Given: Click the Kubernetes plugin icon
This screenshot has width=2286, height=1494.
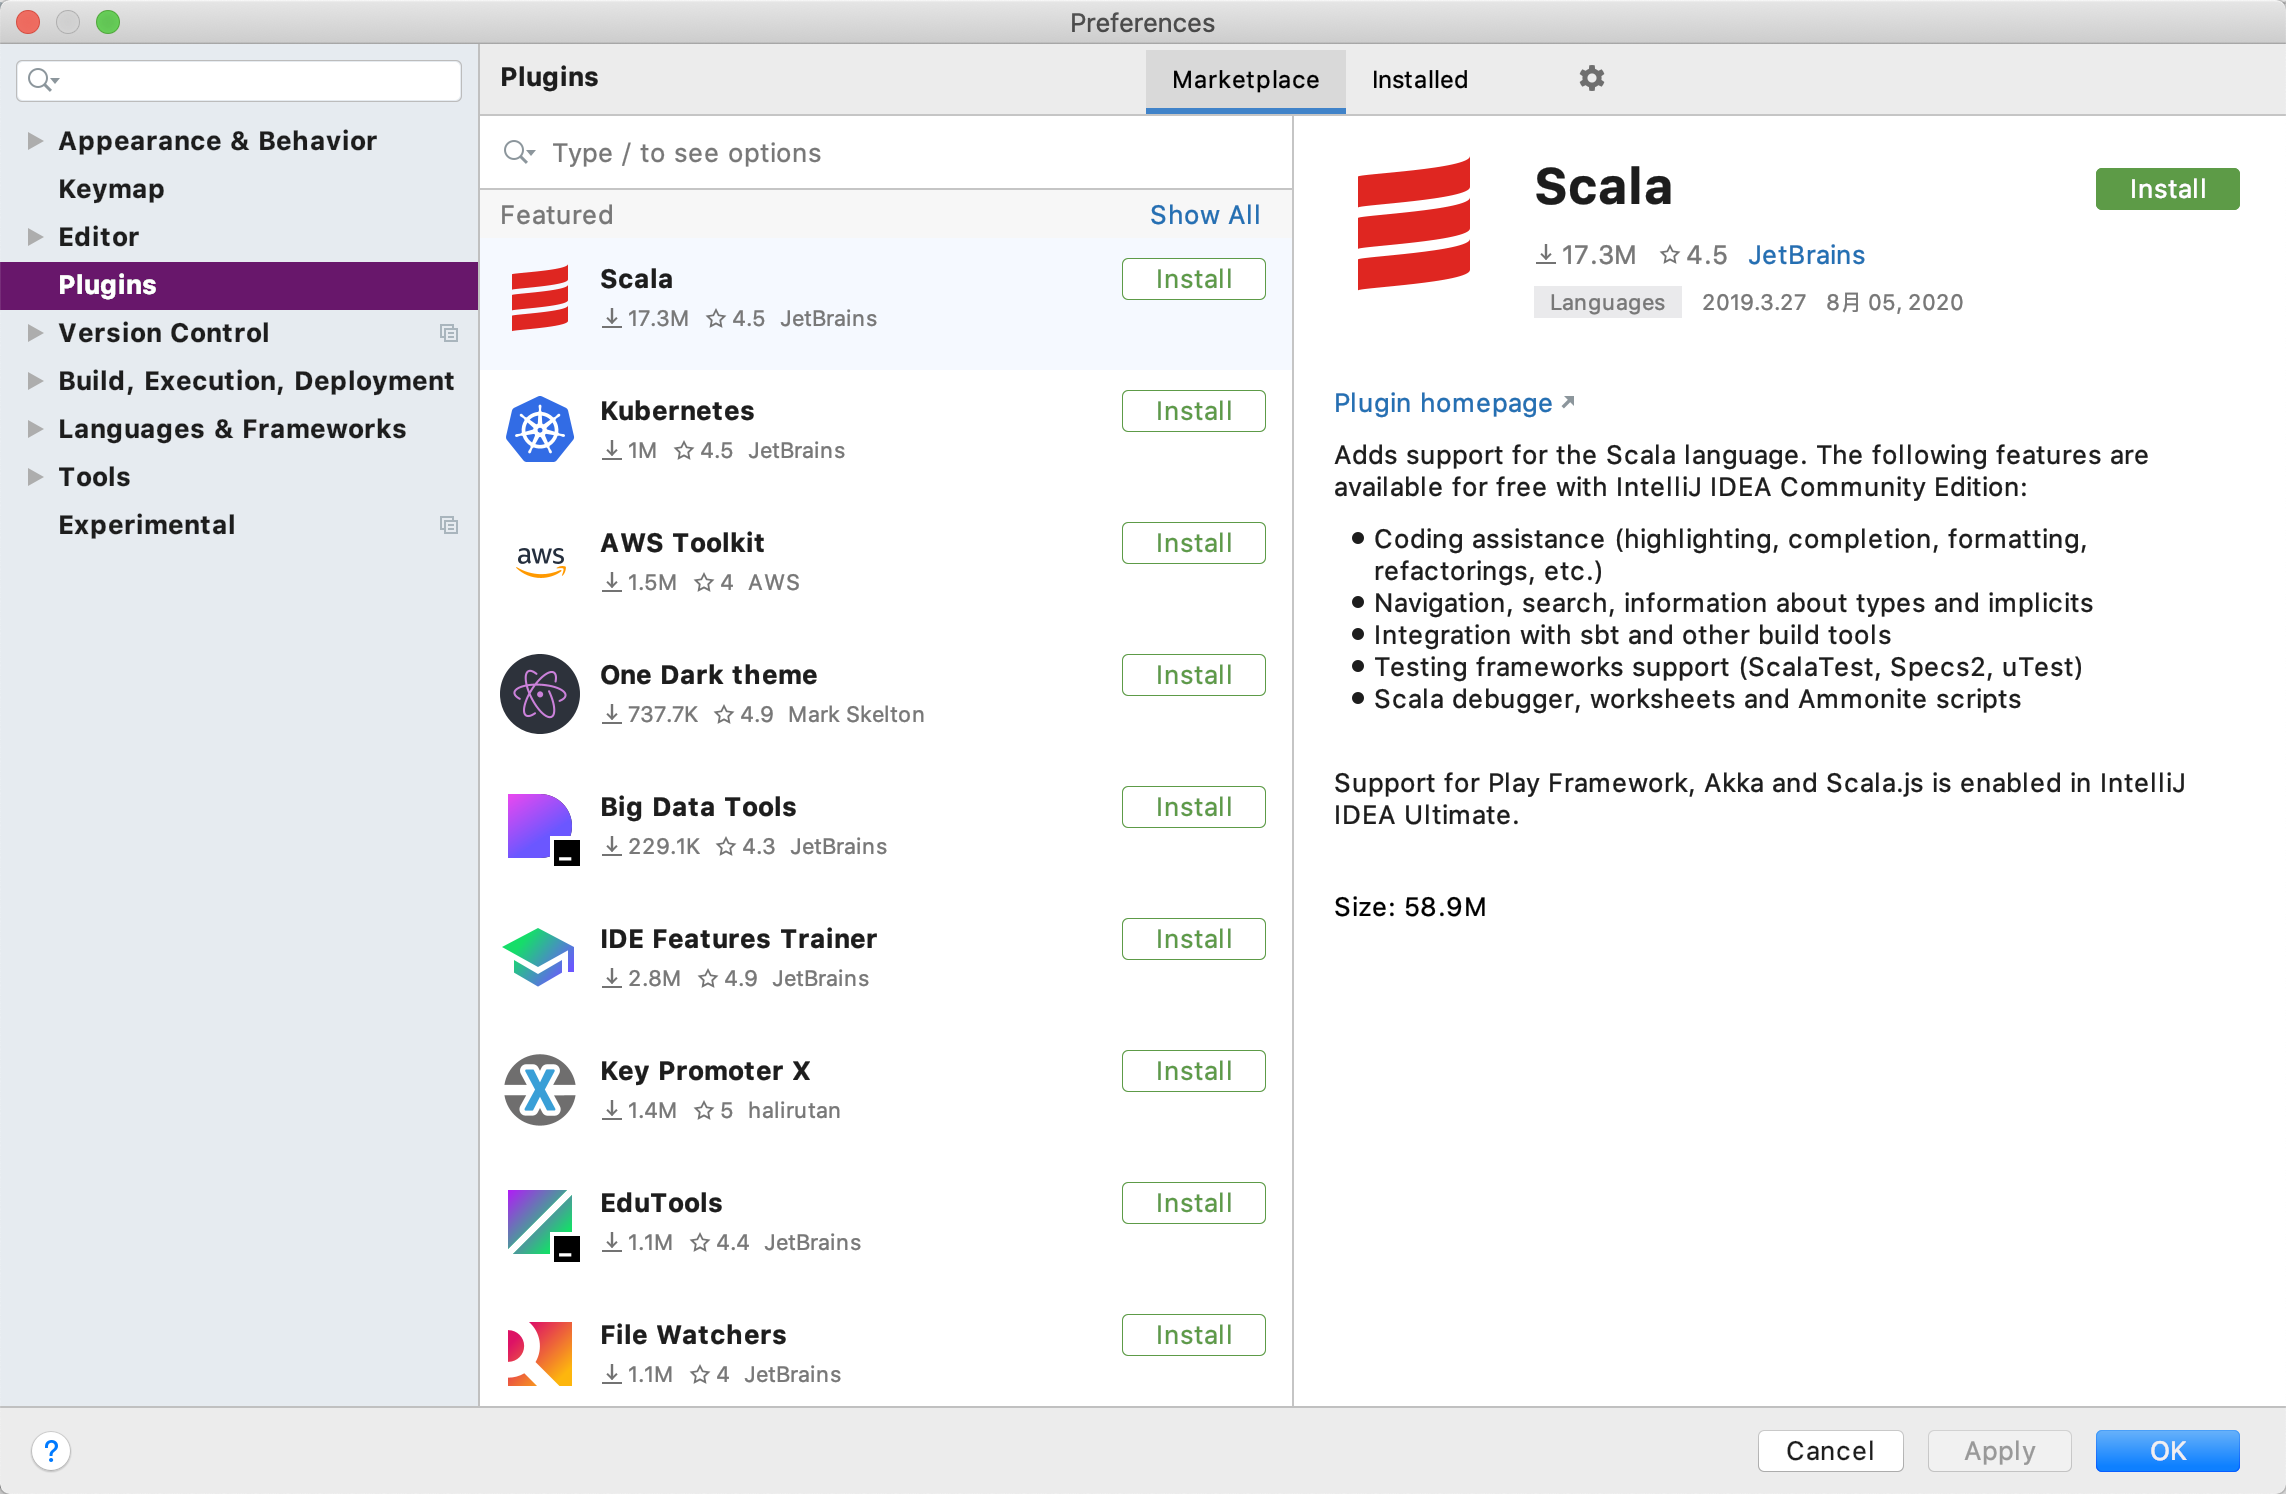Looking at the screenshot, I should [x=539, y=430].
